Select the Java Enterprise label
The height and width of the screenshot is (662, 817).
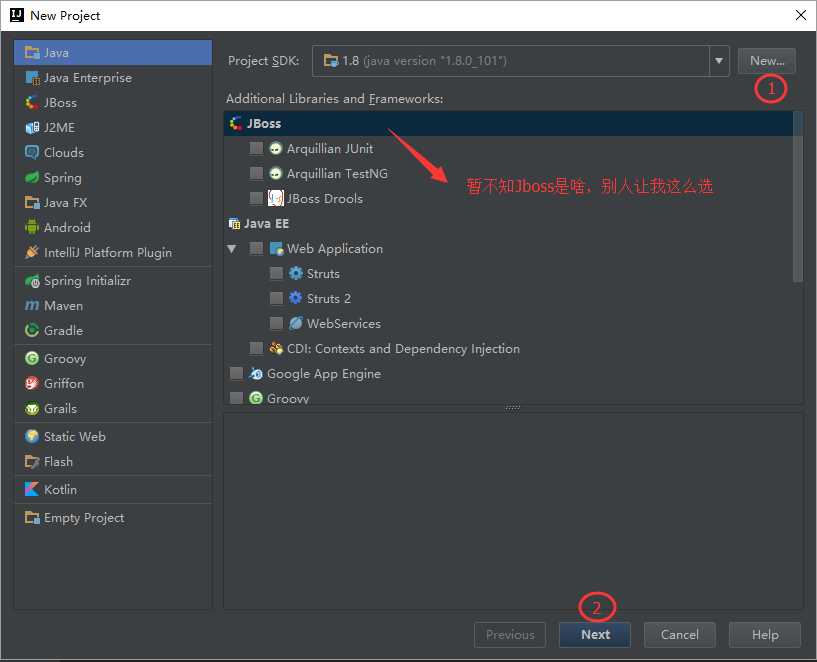[88, 78]
